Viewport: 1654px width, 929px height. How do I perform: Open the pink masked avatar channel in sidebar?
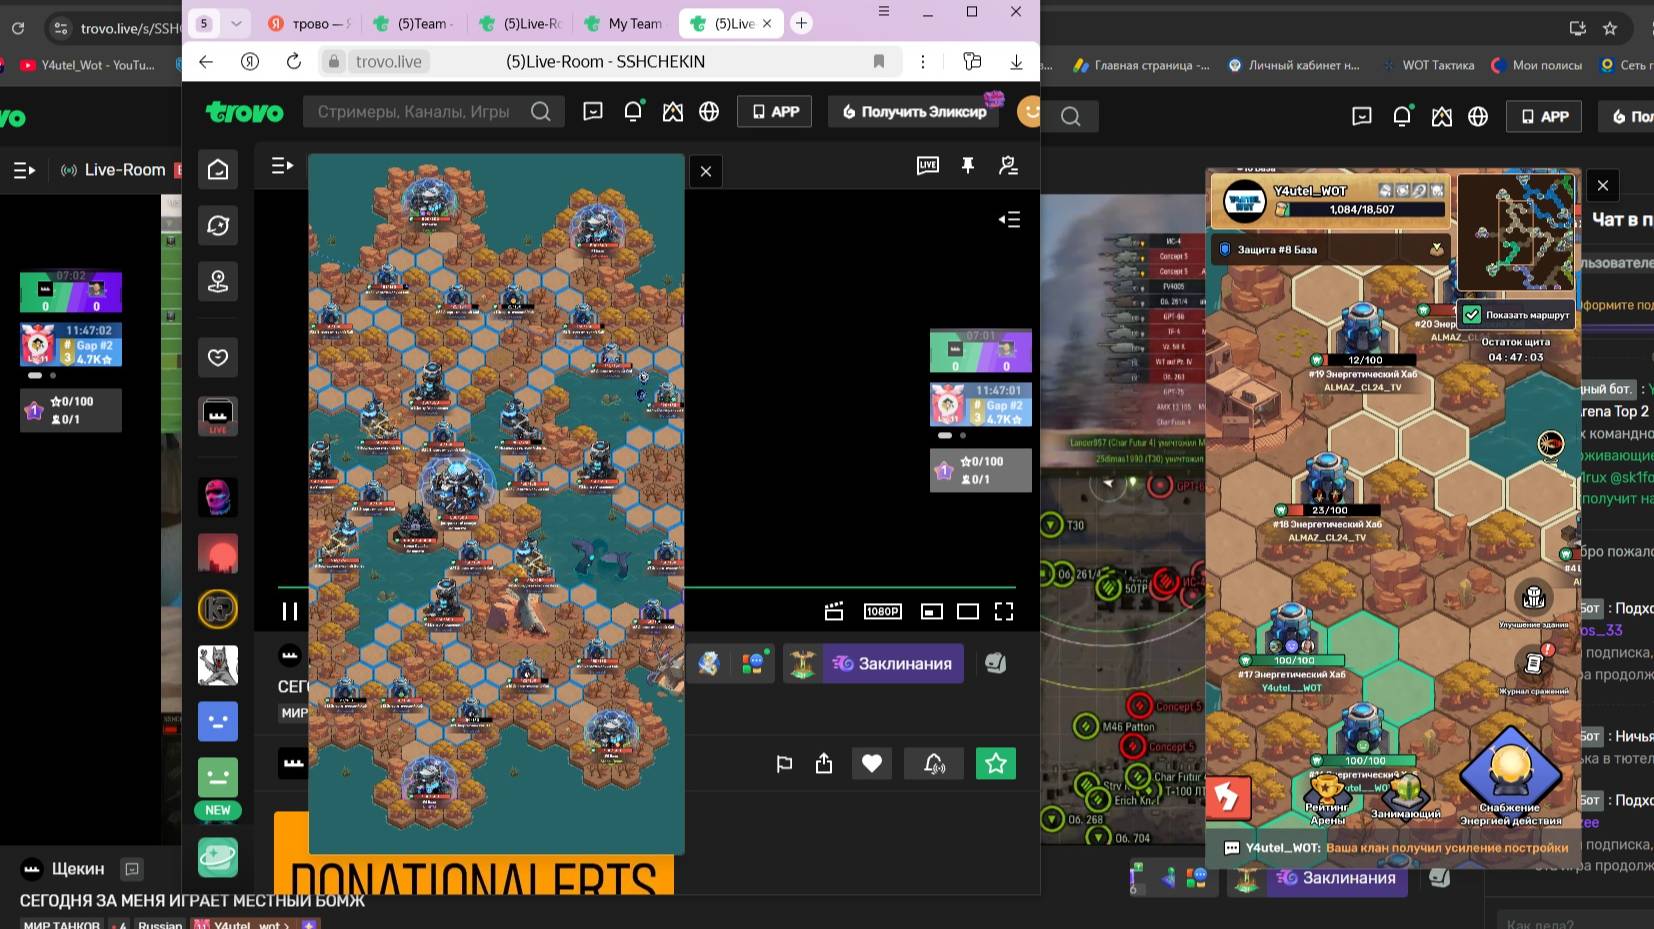218,497
